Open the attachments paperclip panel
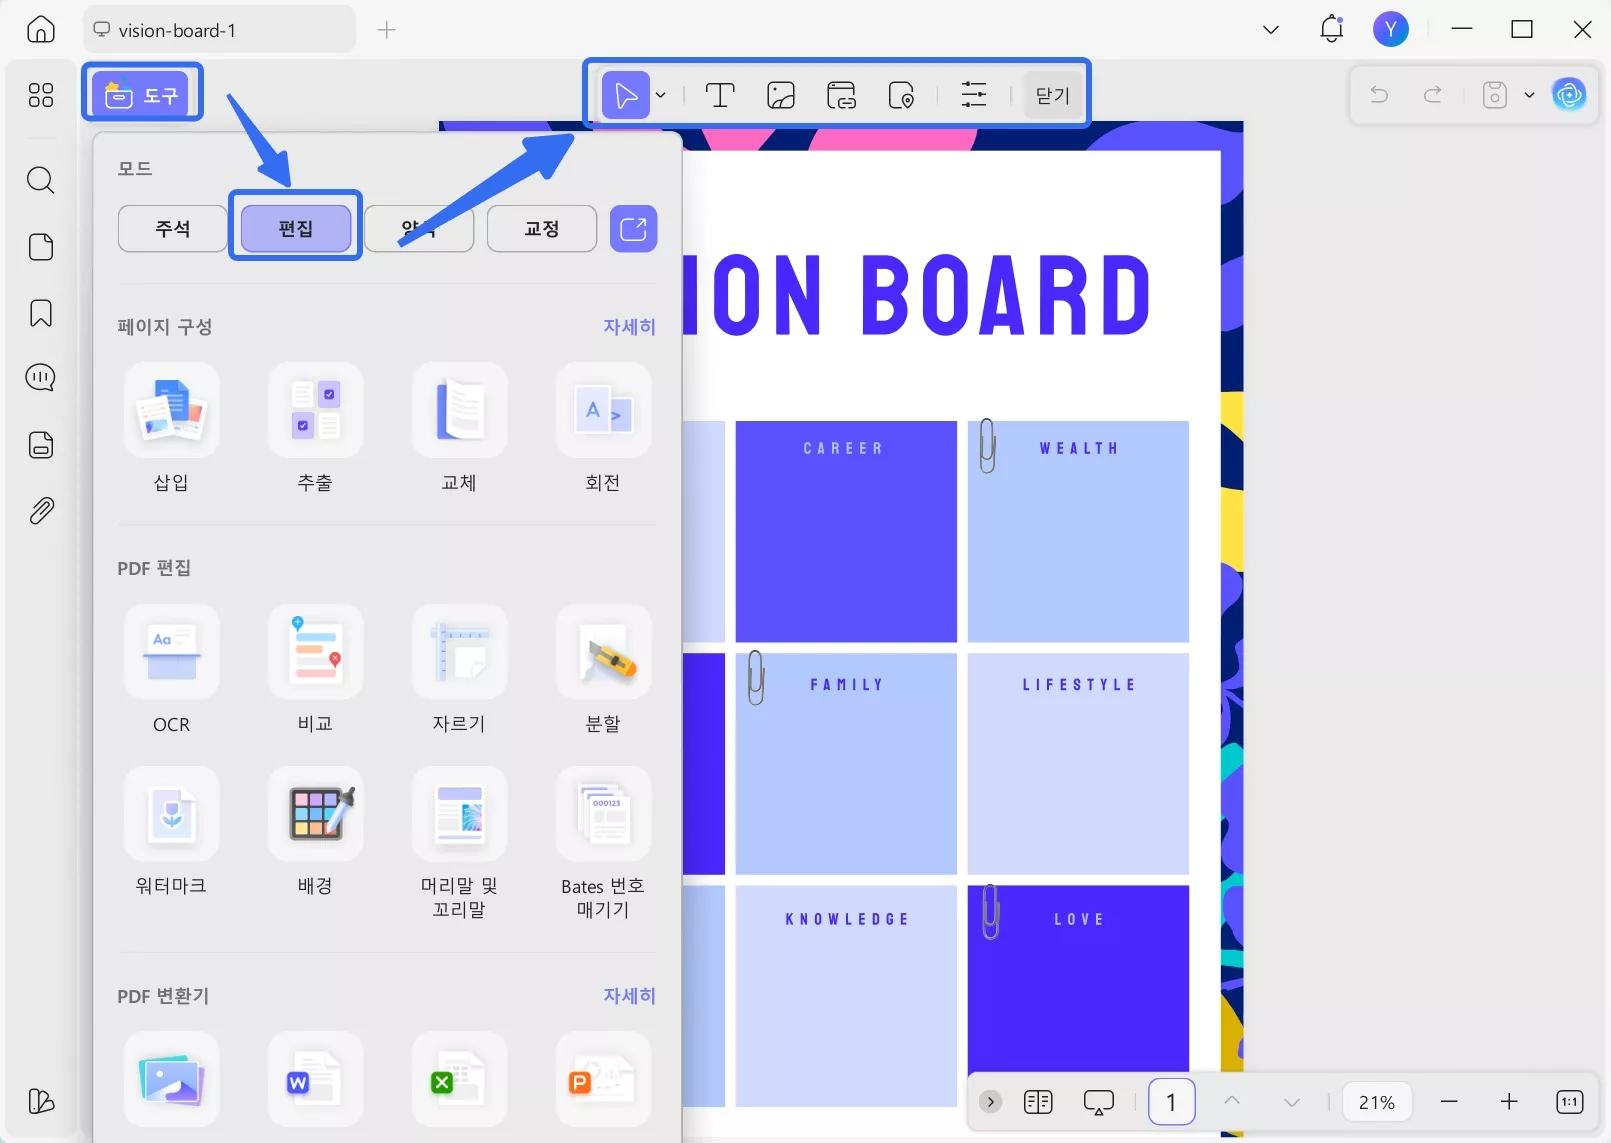Viewport: 1611px width, 1143px height. coord(41,511)
